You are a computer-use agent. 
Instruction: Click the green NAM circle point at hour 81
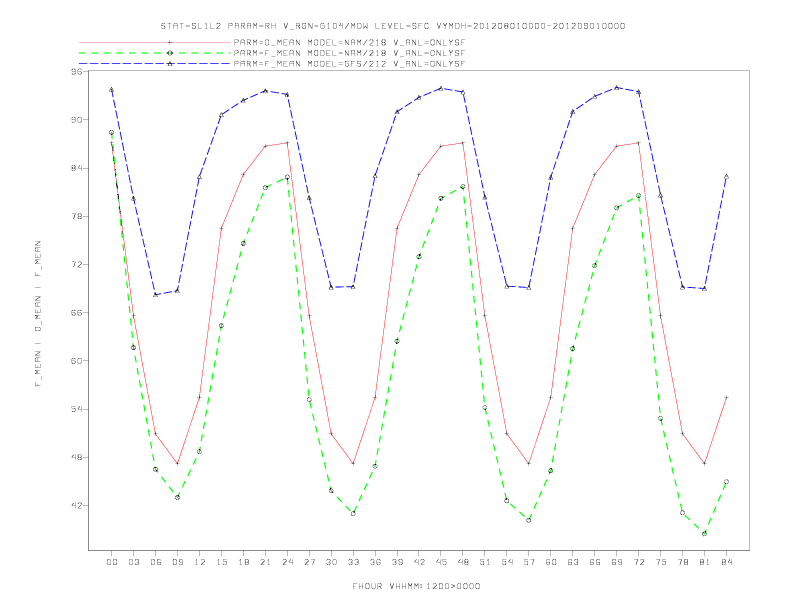click(x=704, y=533)
